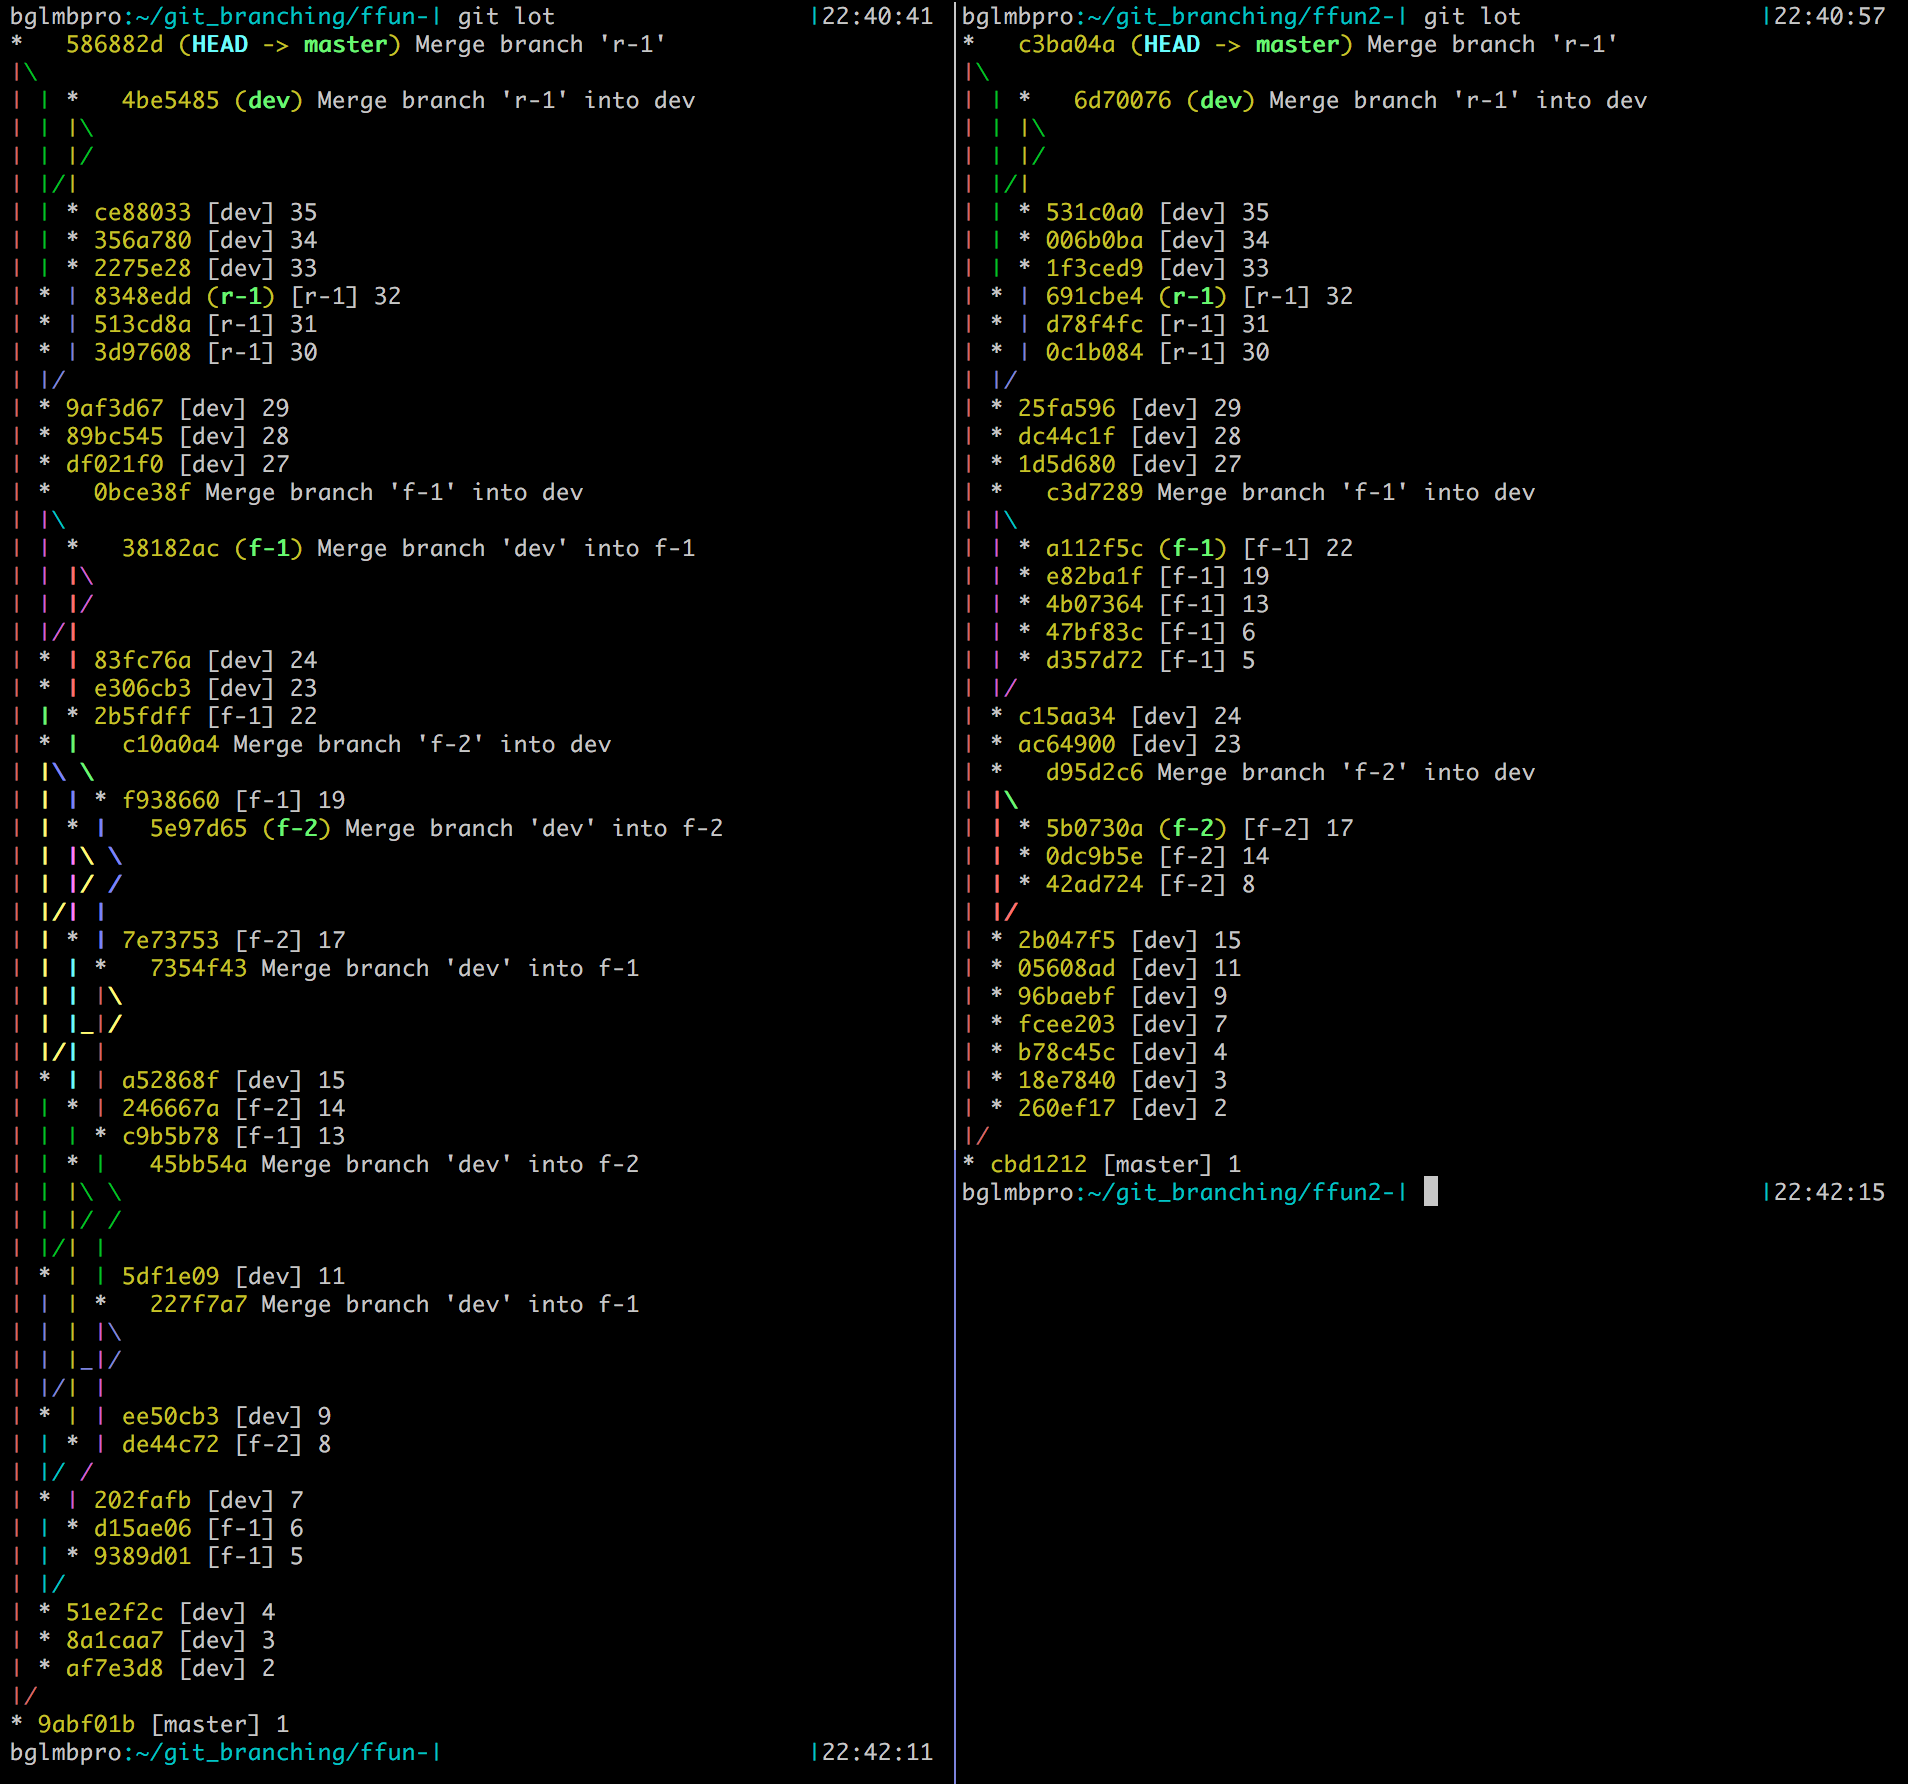Image resolution: width=1908 pixels, height=1784 pixels.
Task: Click commit hash de44c72
Action: point(170,1445)
